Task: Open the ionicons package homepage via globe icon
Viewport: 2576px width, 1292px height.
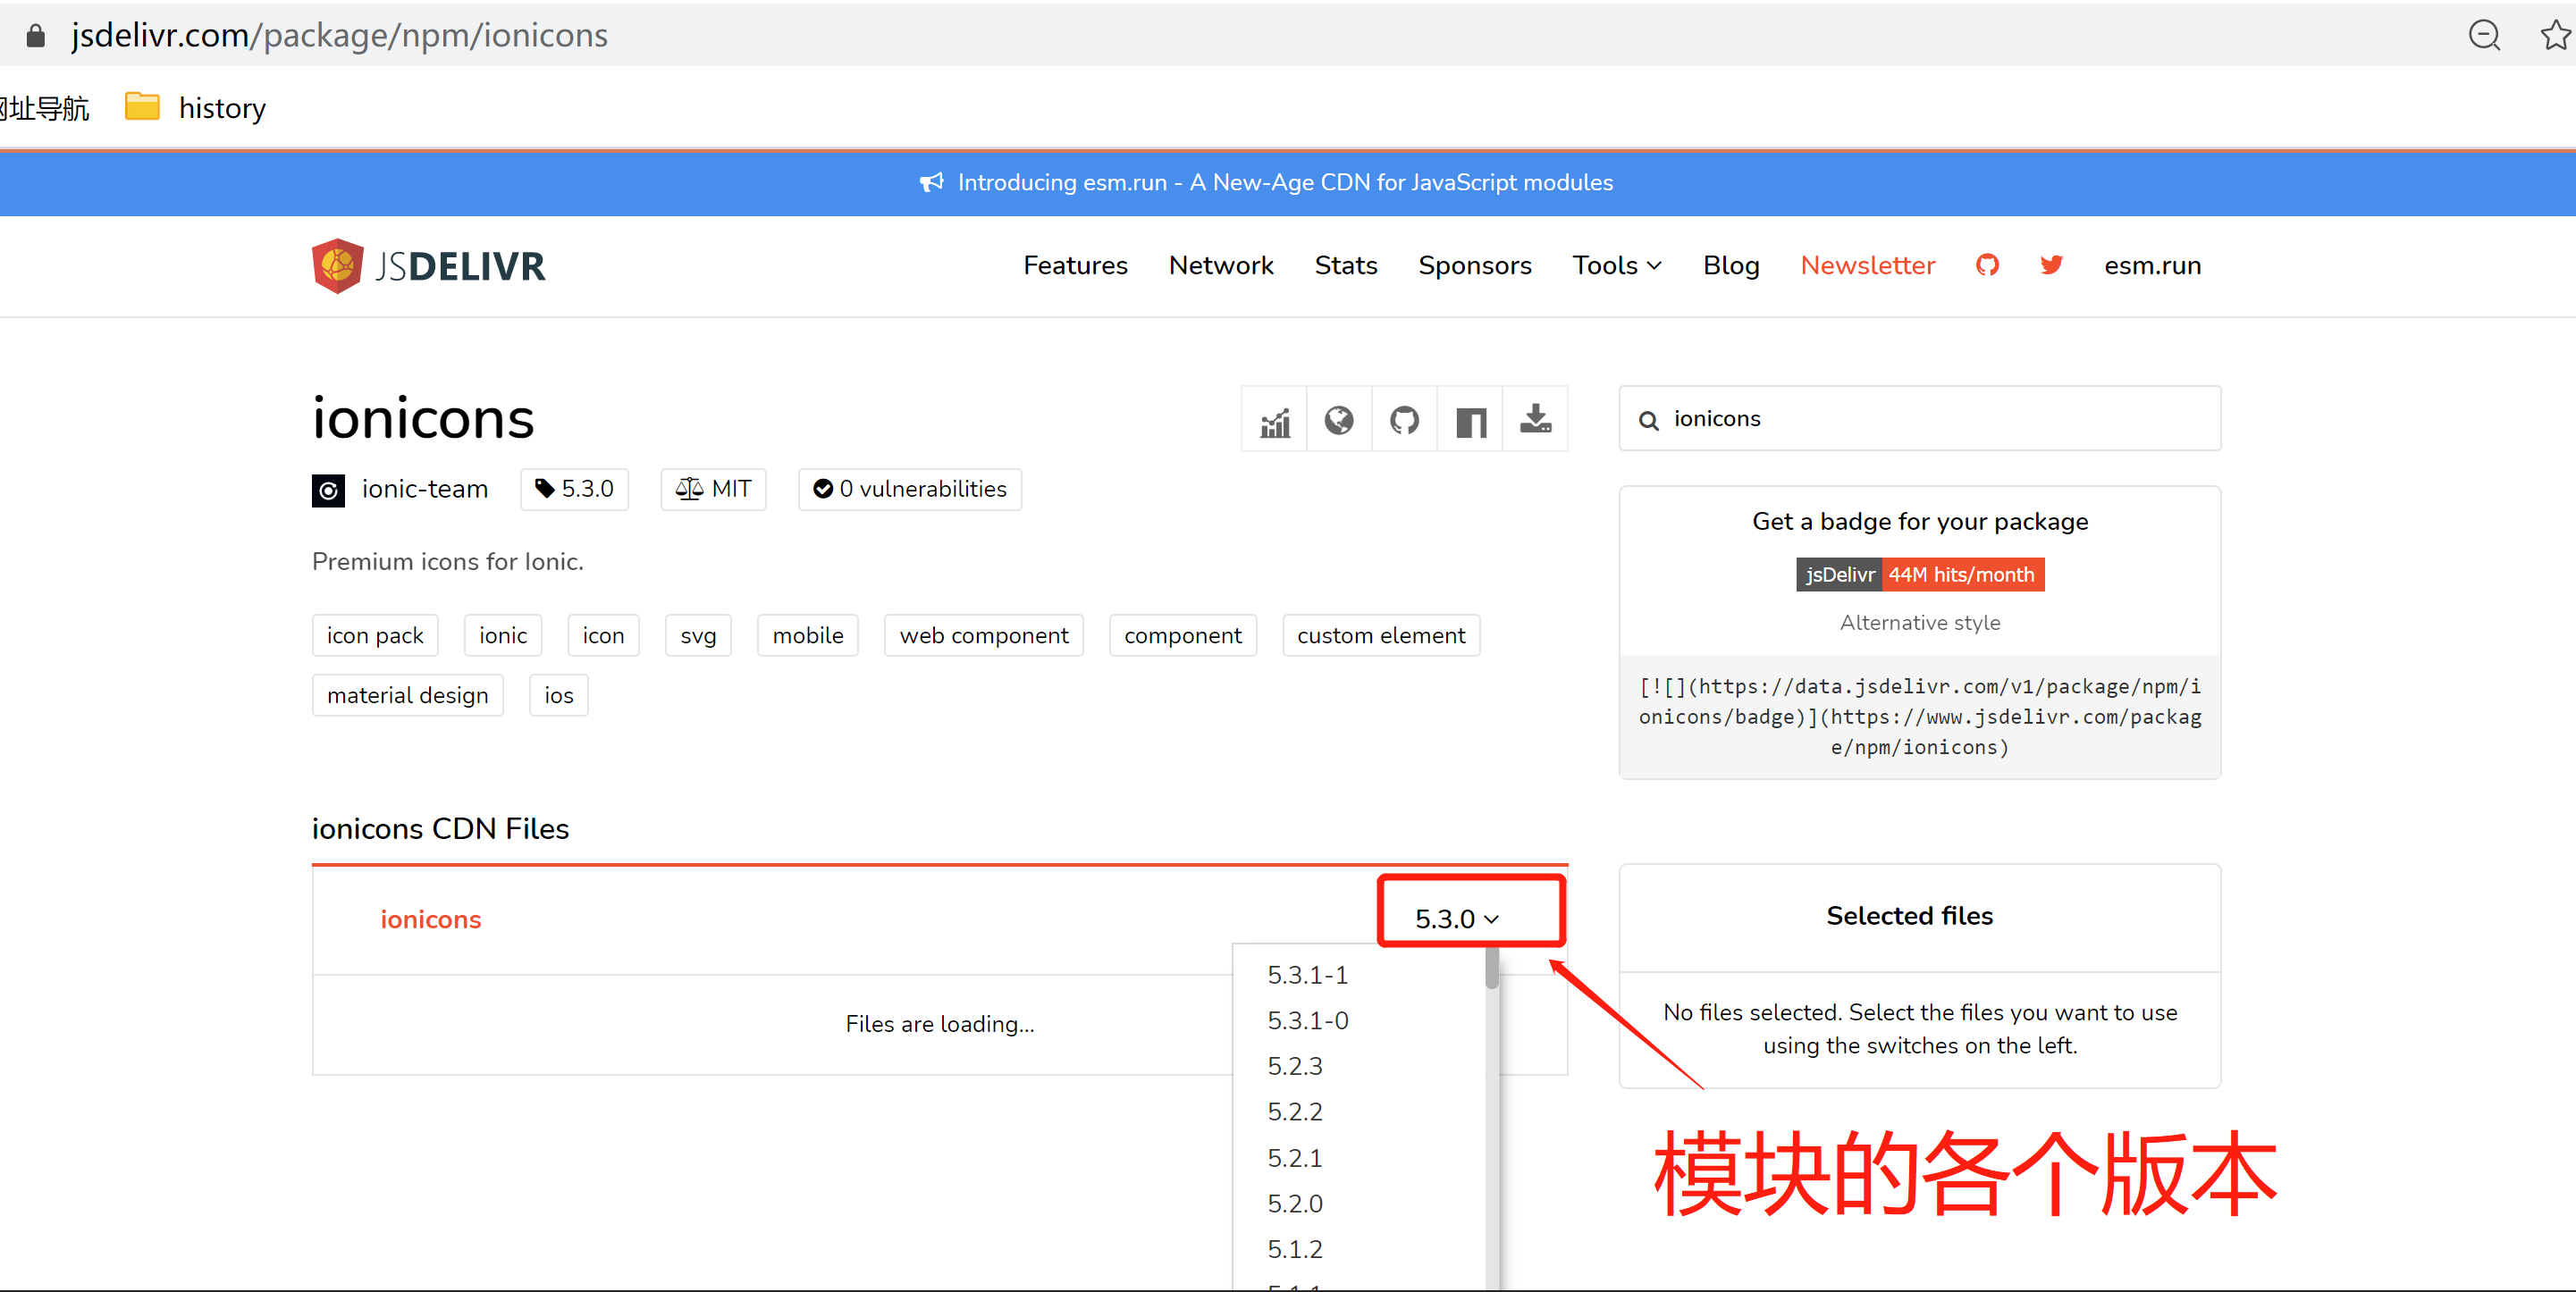Action: tap(1338, 419)
